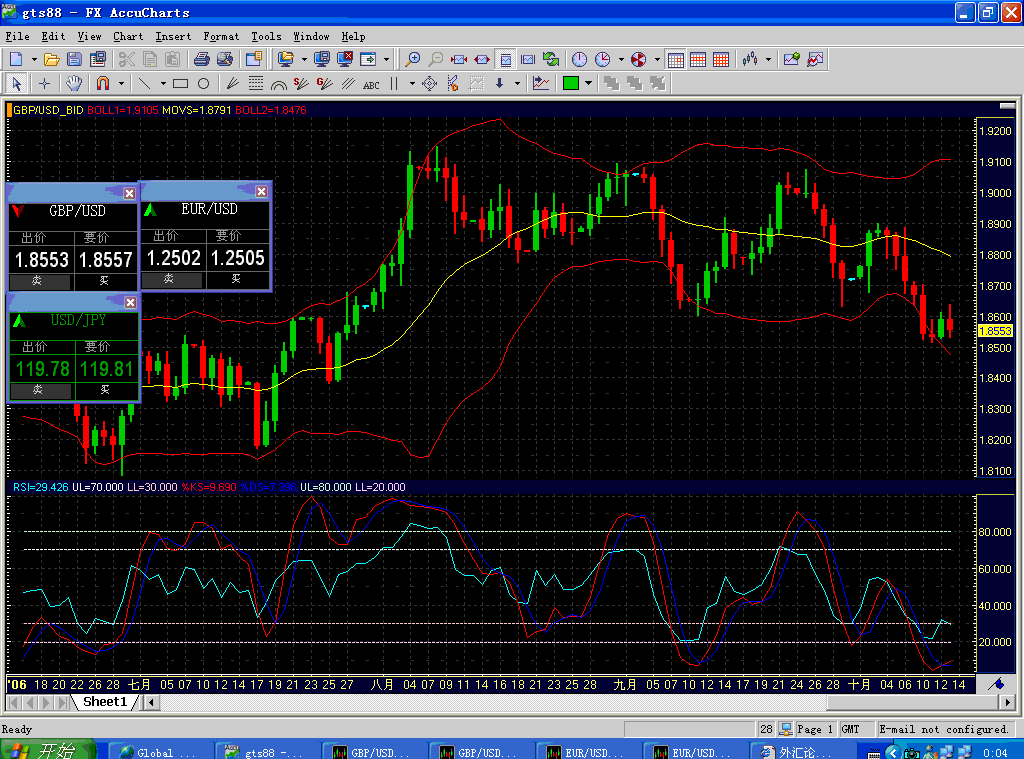Click the zoom in magnifier icon
1024x759 pixels.
click(x=414, y=59)
